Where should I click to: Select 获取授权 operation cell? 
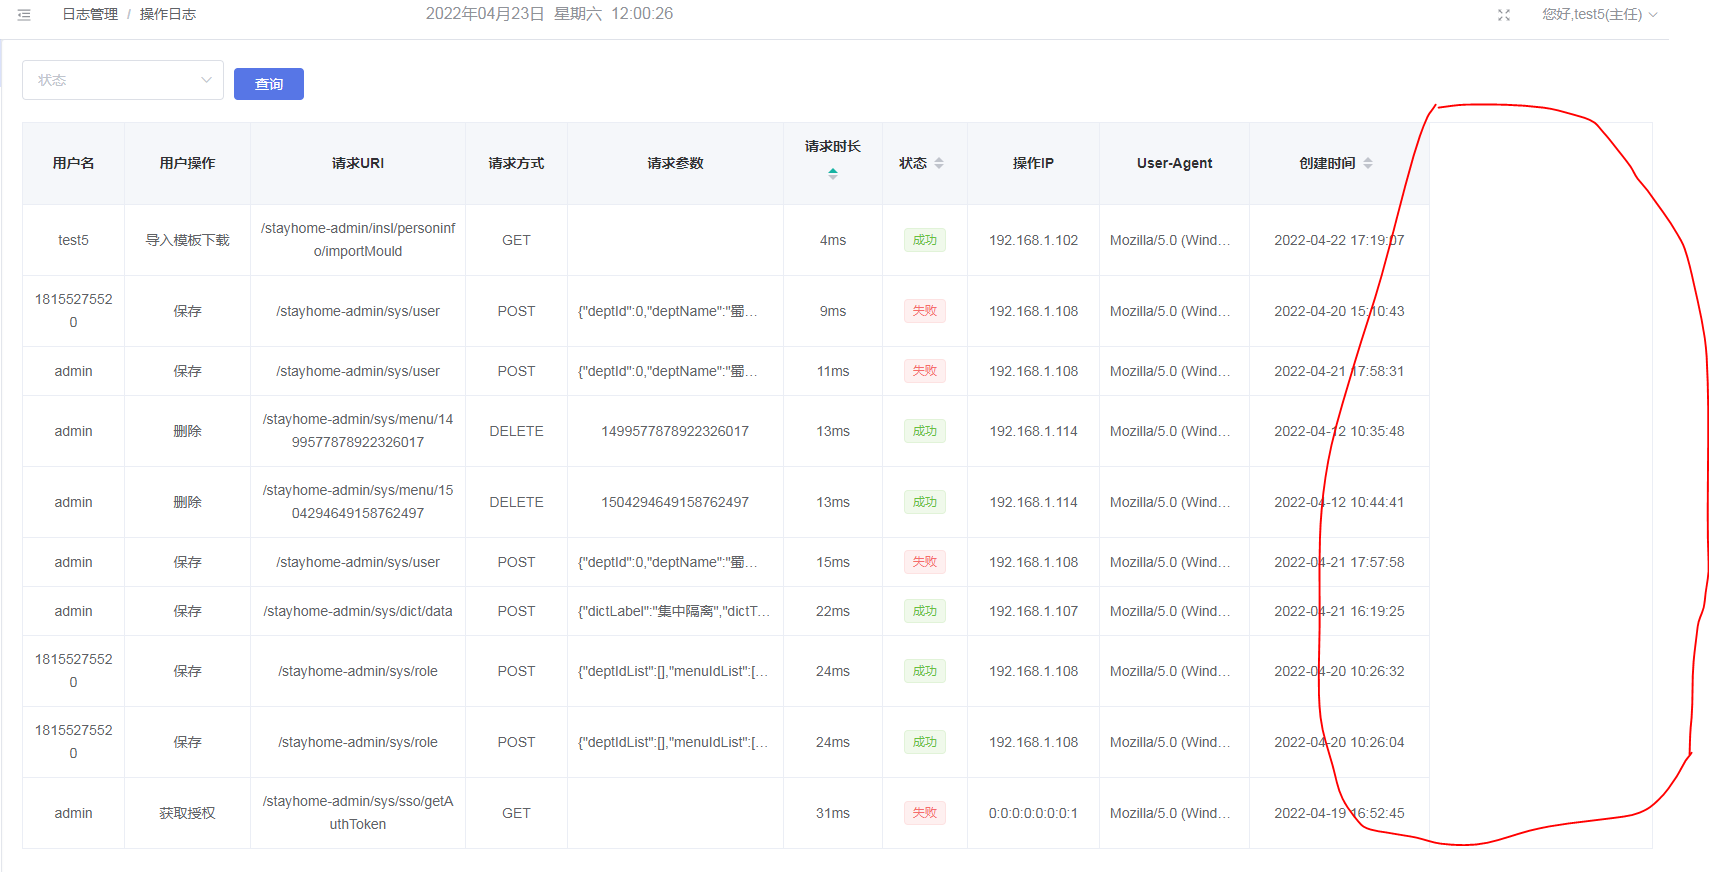pyautogui.click(x=188, y=813)
